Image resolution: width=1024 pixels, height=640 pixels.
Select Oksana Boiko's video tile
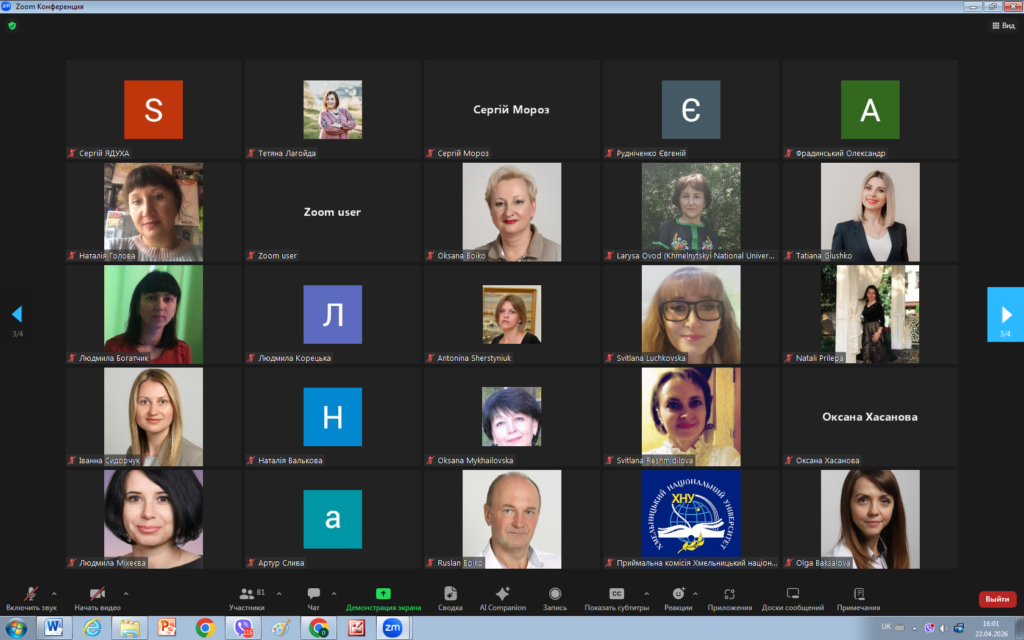[x=511, y=213]
